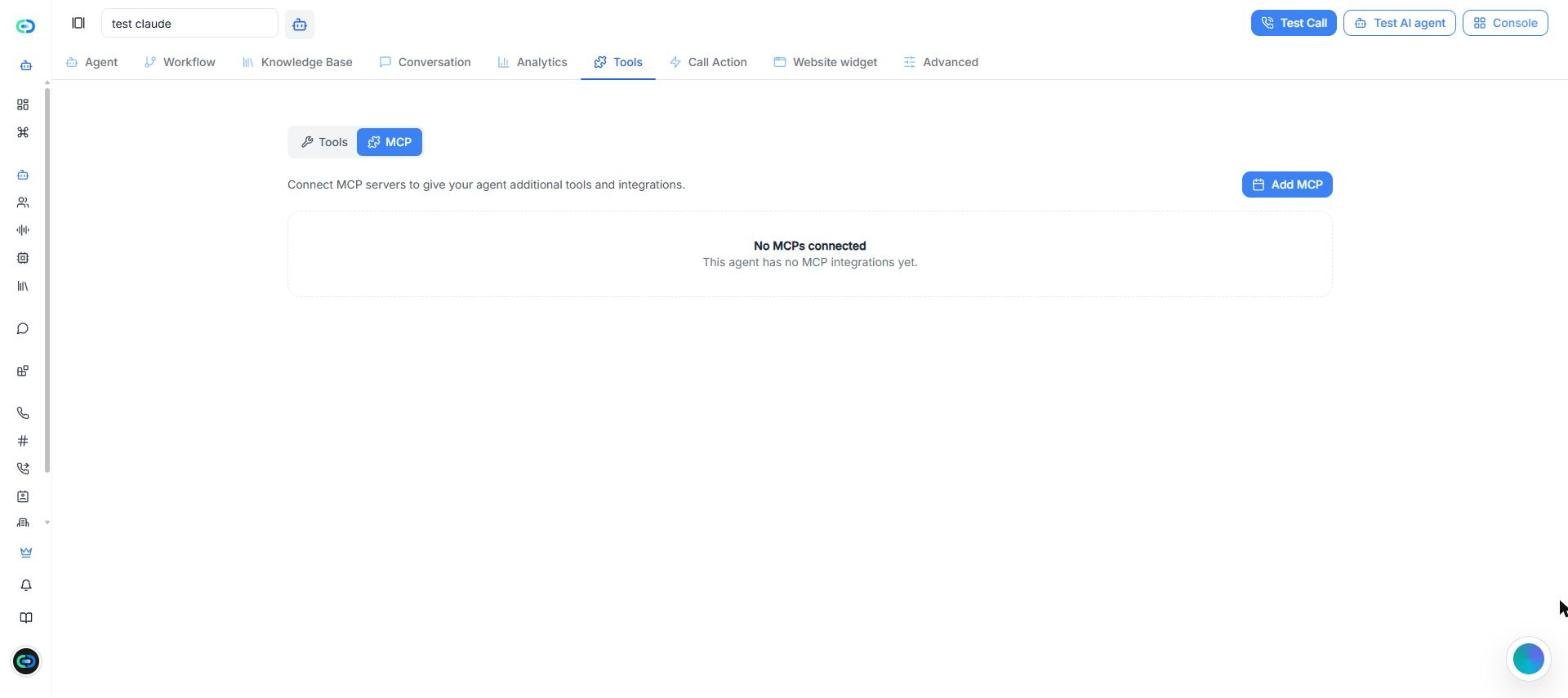1568x698 pixels.
Task: Click the app logo in the sidebar top
Action: click(26, 26)
